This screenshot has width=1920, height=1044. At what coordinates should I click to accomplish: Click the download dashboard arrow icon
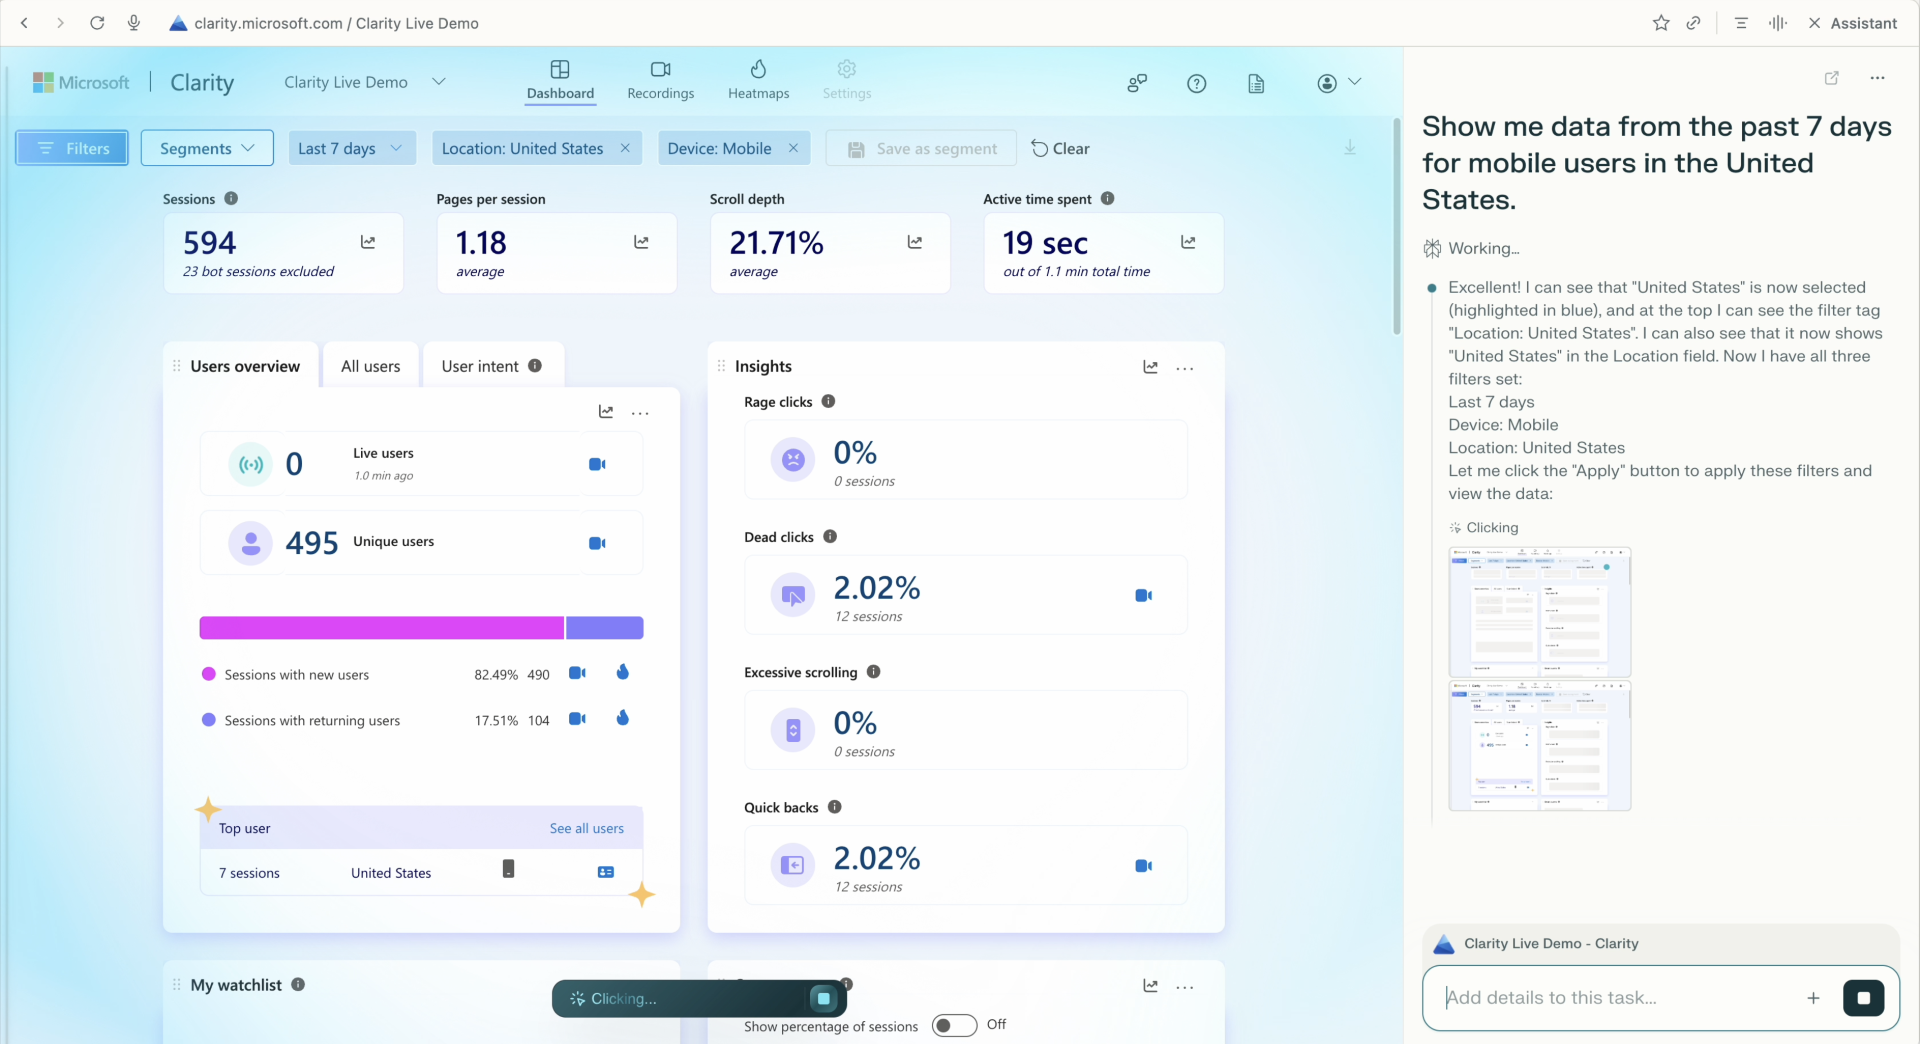click(1350, 148)
